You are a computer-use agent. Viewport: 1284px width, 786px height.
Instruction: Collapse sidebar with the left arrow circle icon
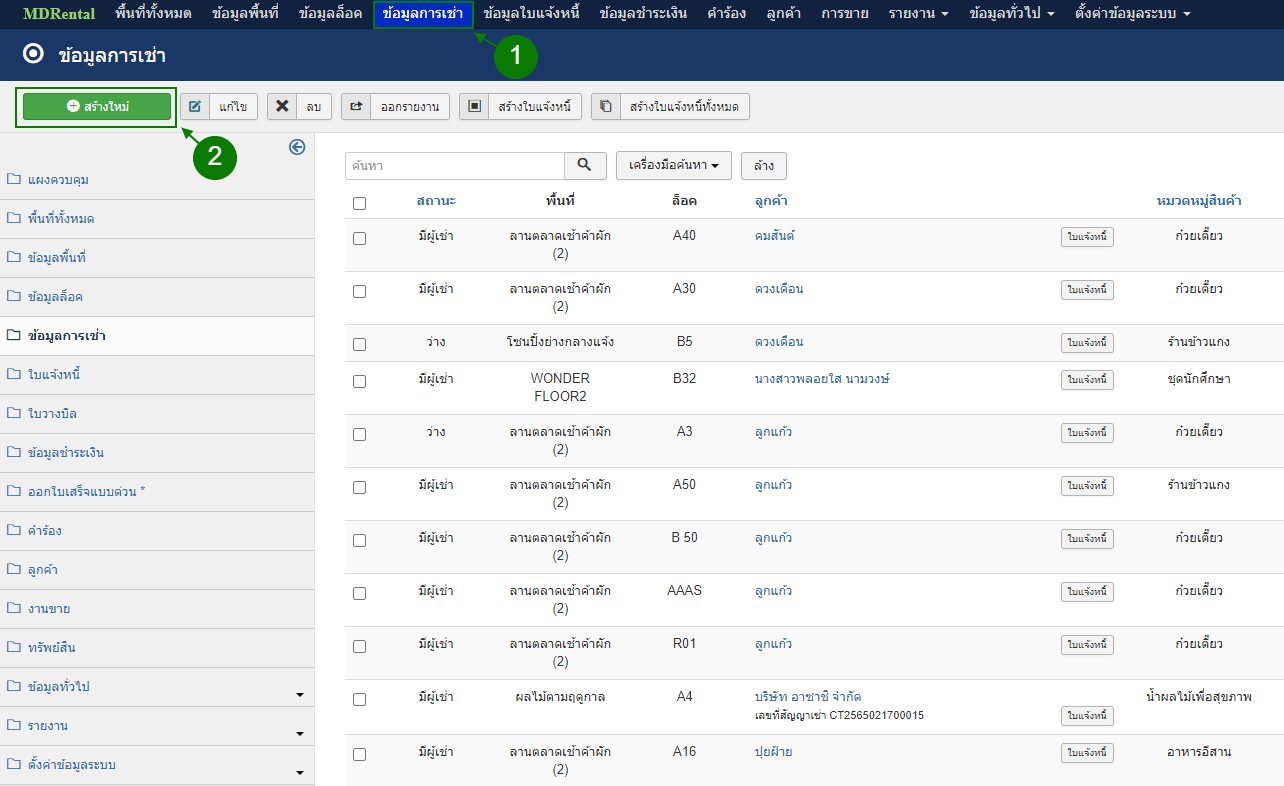(x=297, y=147)
